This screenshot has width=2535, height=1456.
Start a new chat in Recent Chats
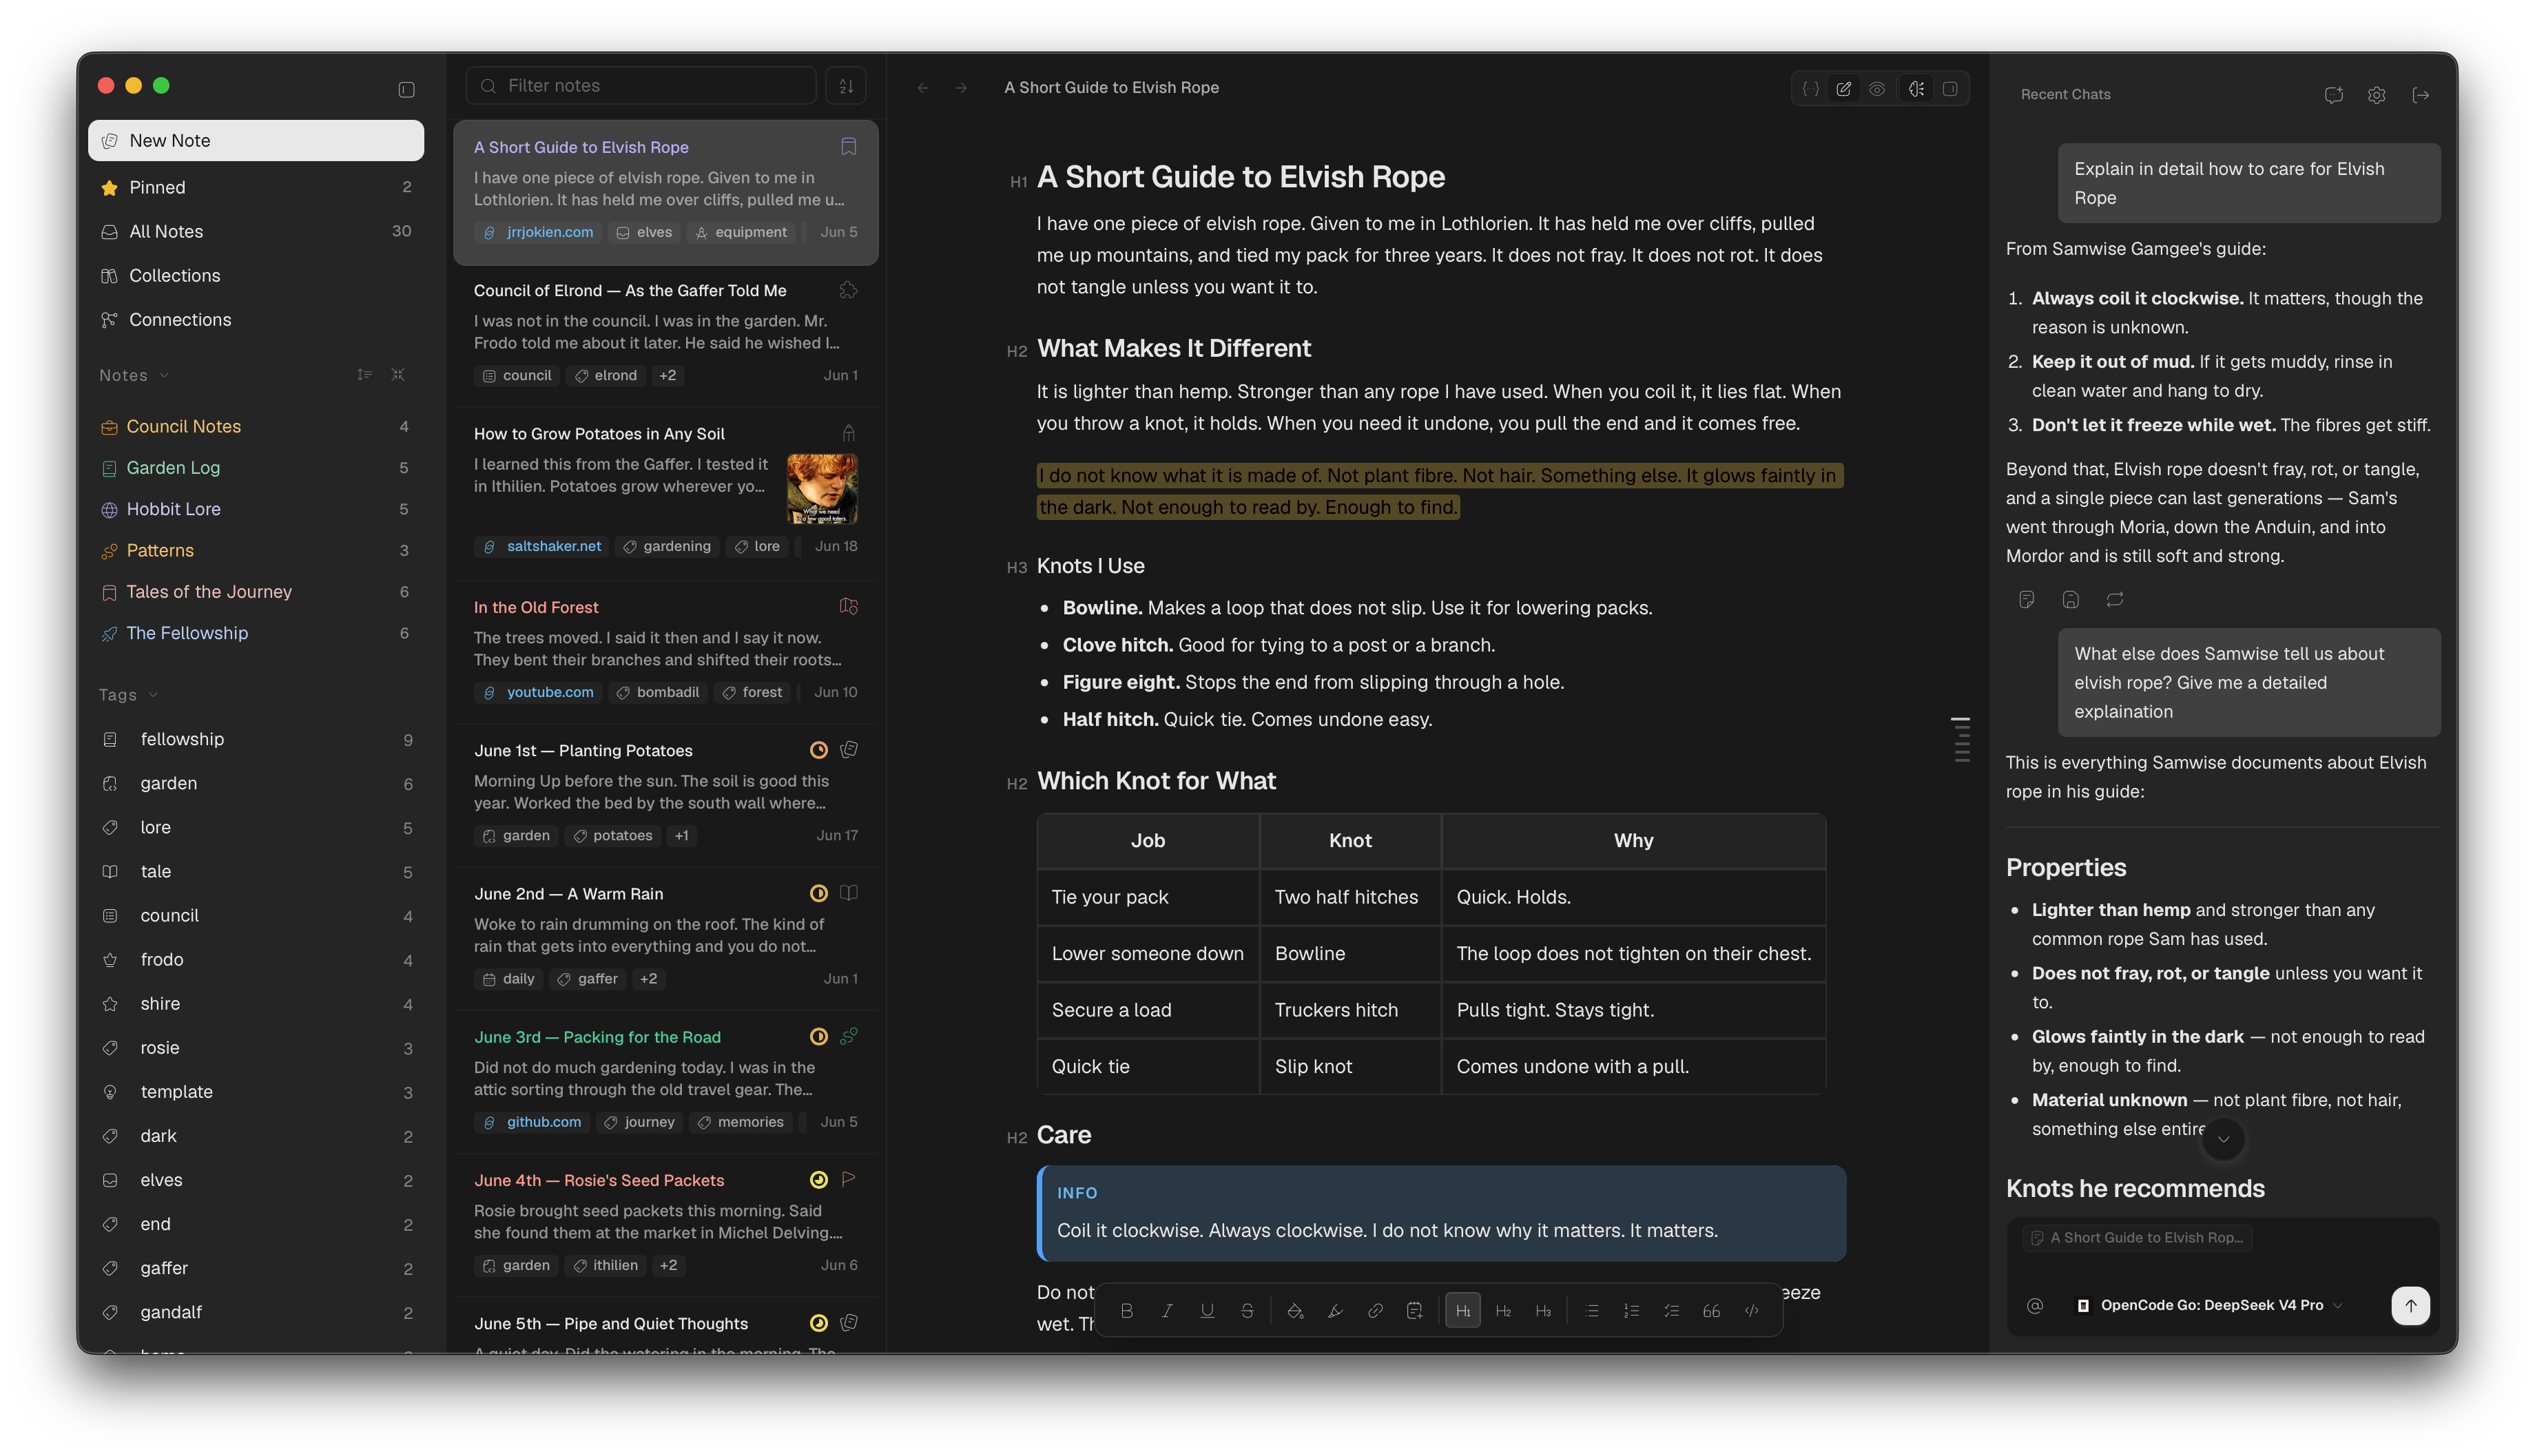pos(2333,95)
